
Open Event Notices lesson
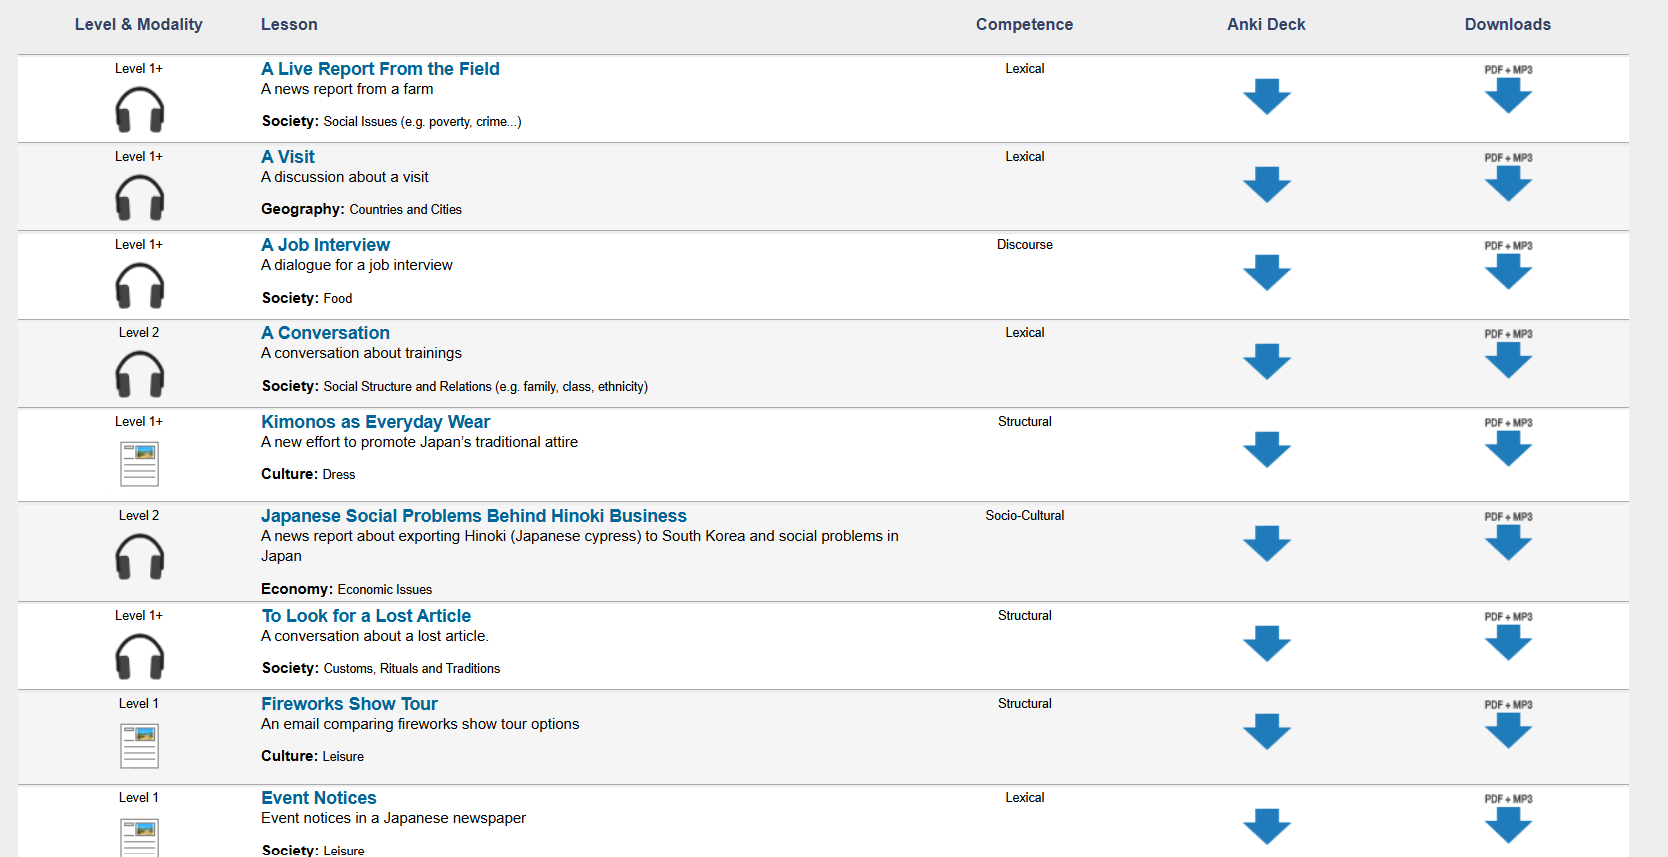319,798
